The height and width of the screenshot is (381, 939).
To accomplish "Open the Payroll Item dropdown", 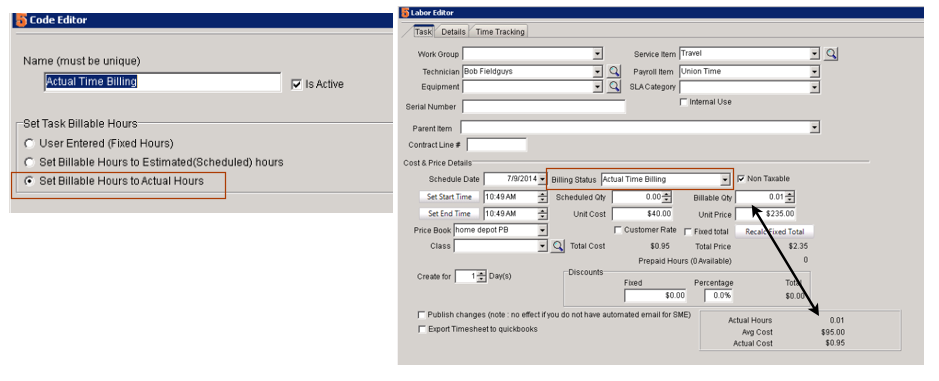I will pos(814,72).
